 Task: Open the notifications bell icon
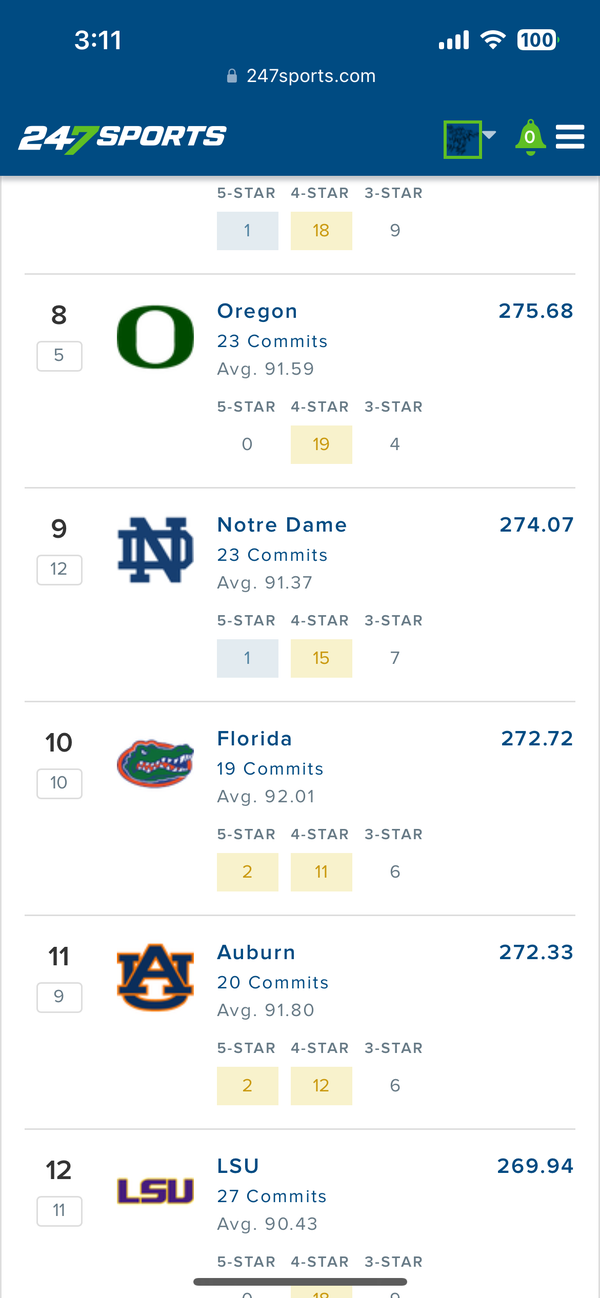530,138
